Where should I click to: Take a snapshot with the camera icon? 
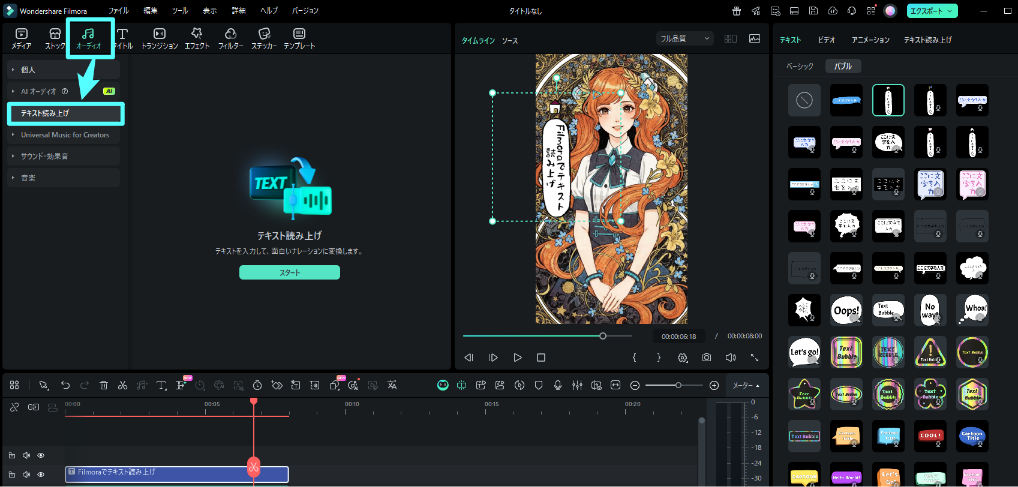[x=707, y=357]
